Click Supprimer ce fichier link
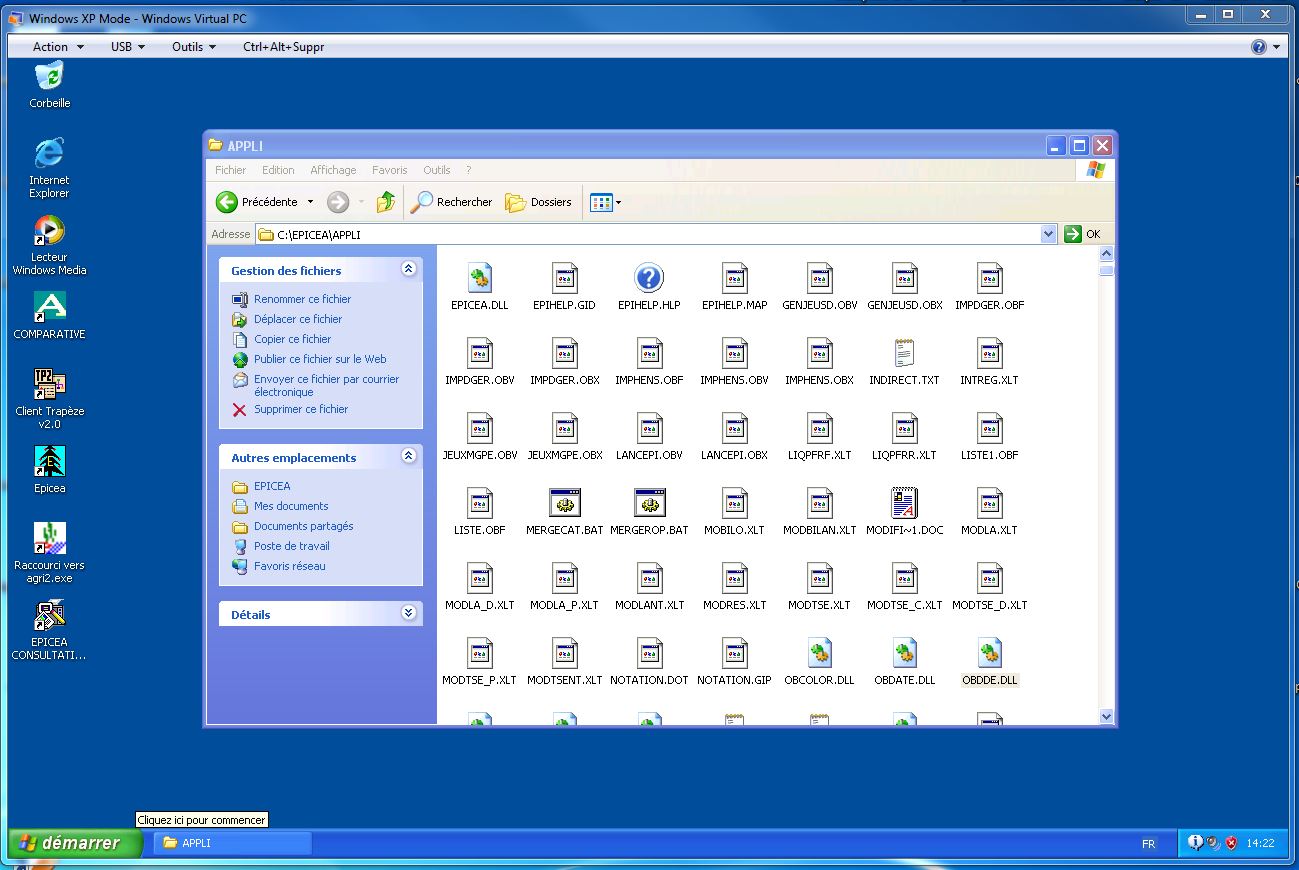 (x=300, y=409)
